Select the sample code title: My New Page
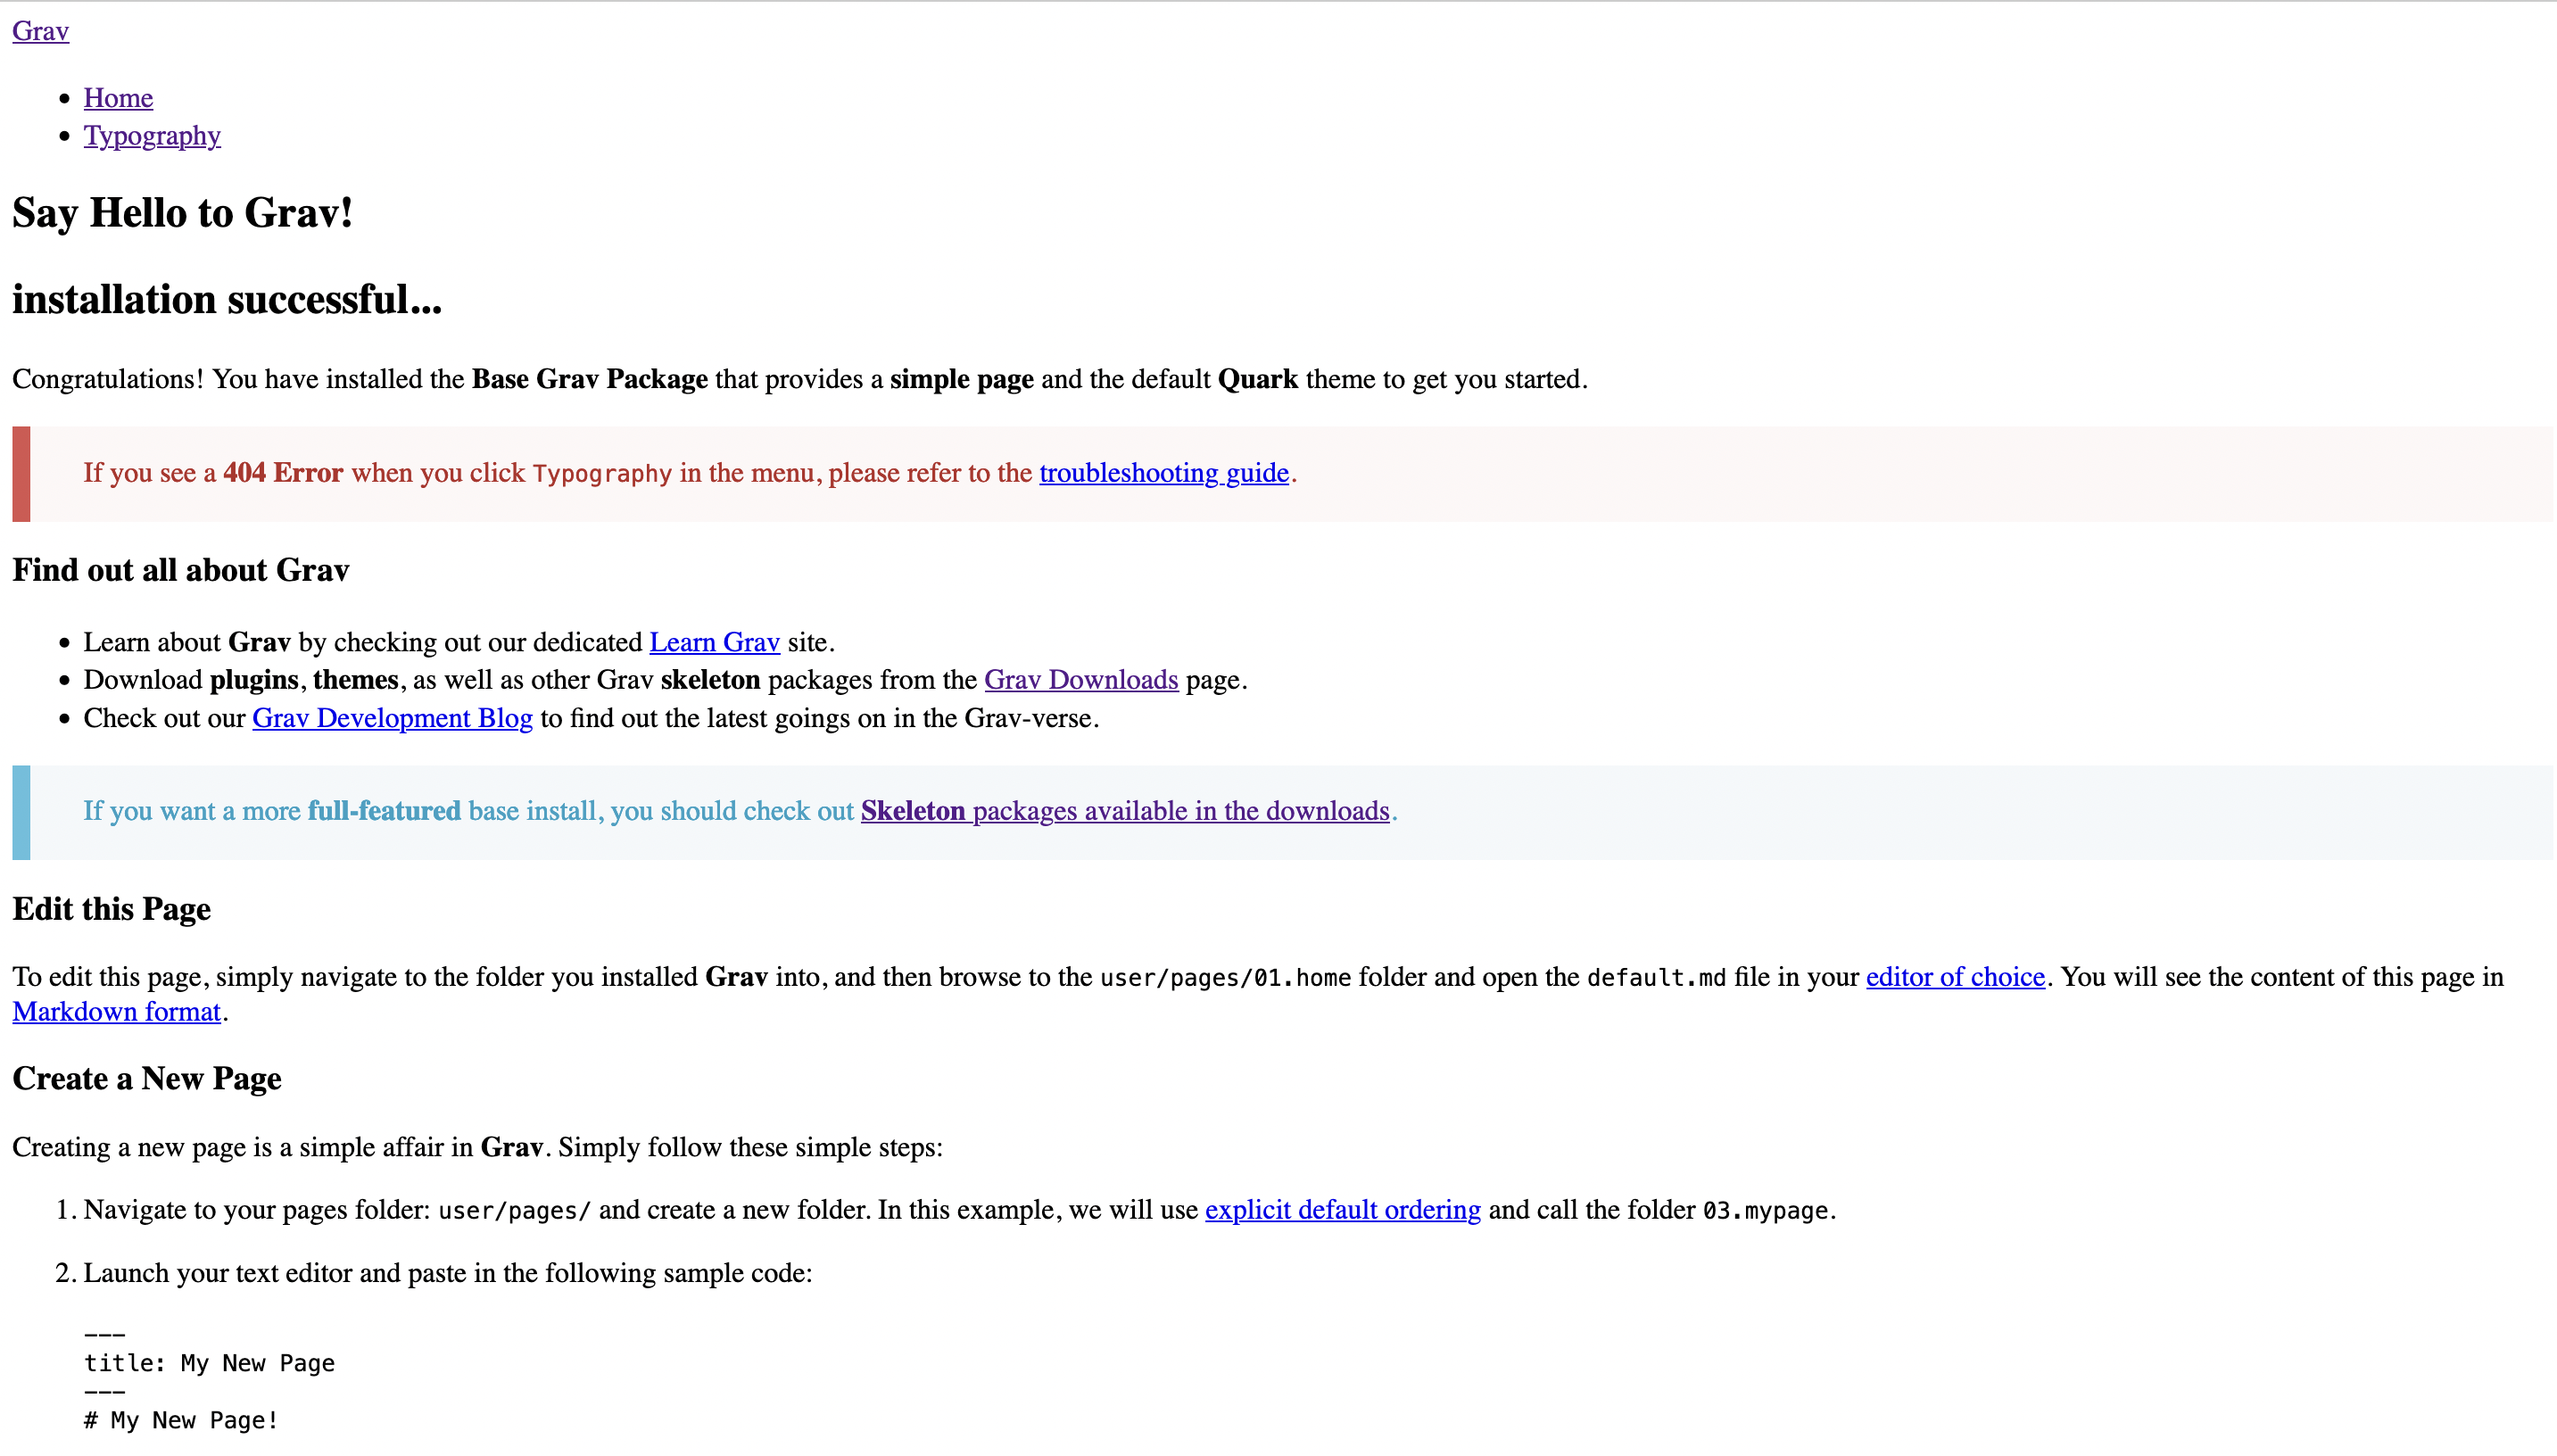This screenshot has height=1456, width=2557. pyautogui.click(x=210, y=1362)
